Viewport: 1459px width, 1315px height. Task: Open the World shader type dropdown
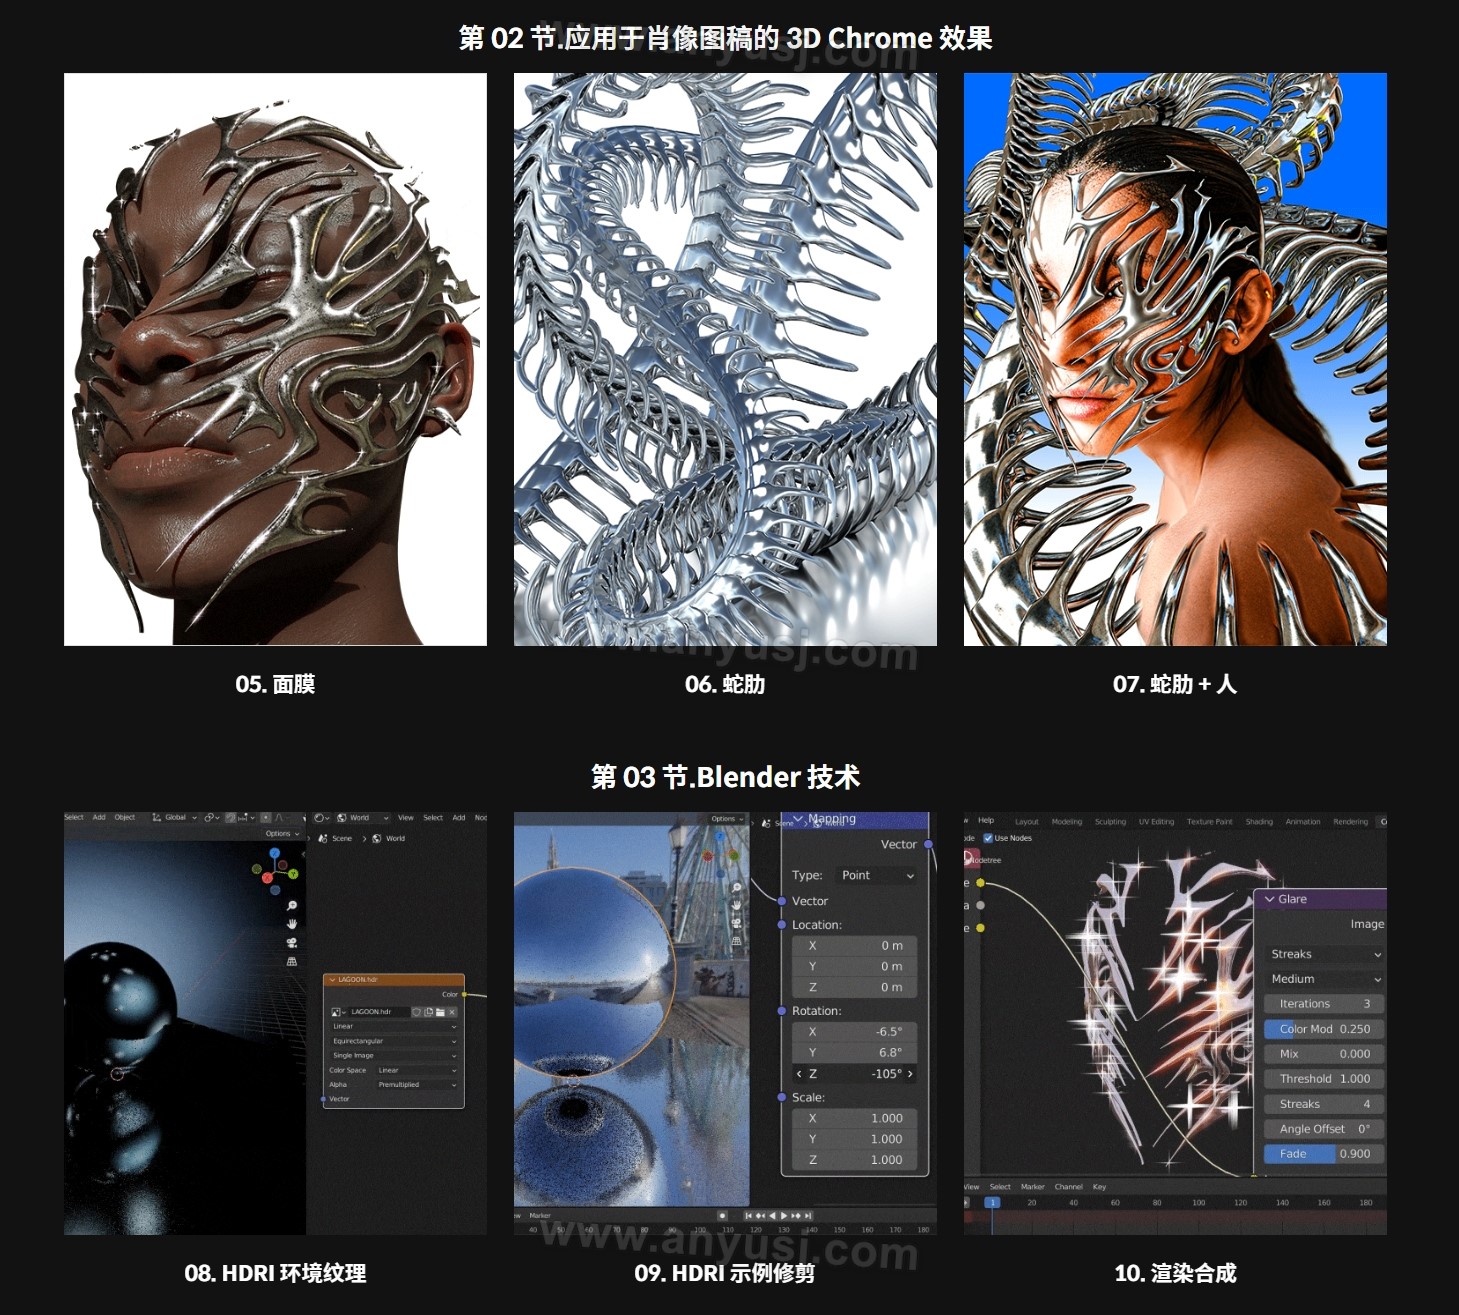363,818
